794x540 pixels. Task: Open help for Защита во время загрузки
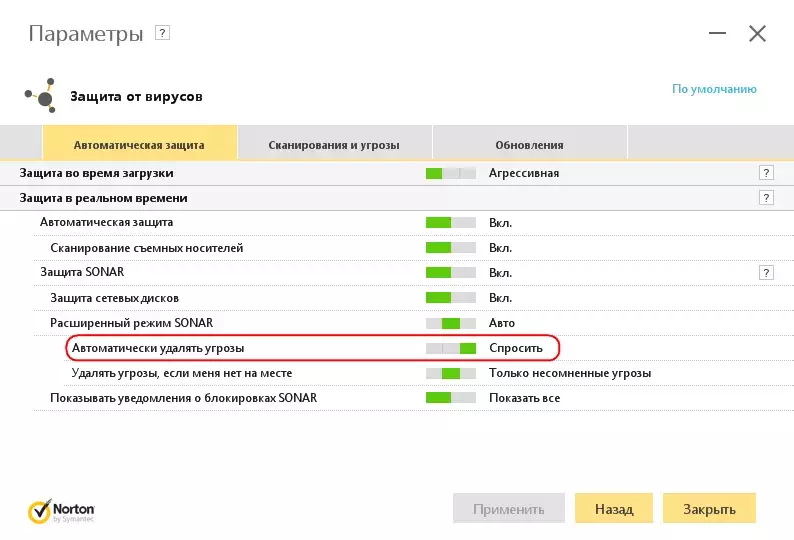click(766, 173)
